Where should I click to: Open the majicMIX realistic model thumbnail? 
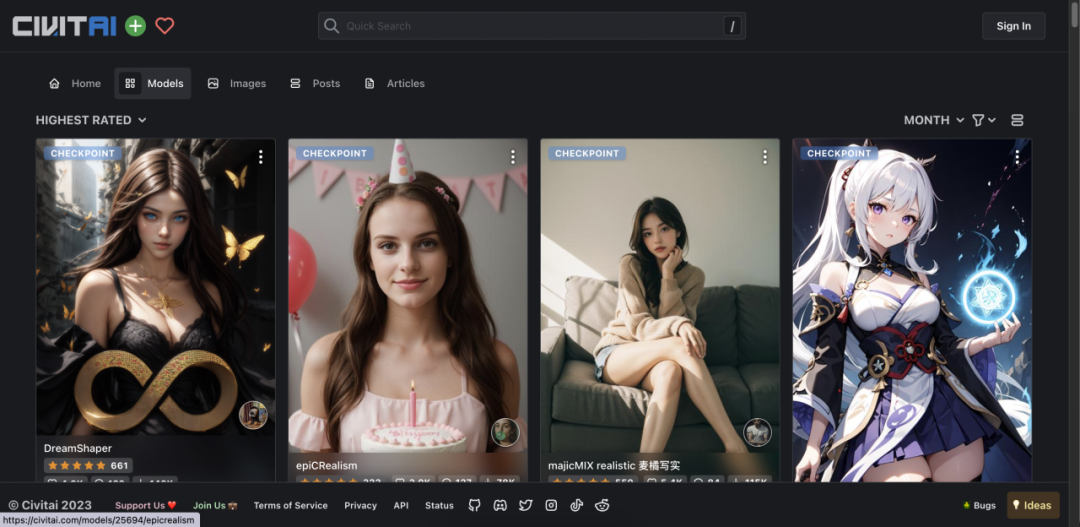point(660,296)
